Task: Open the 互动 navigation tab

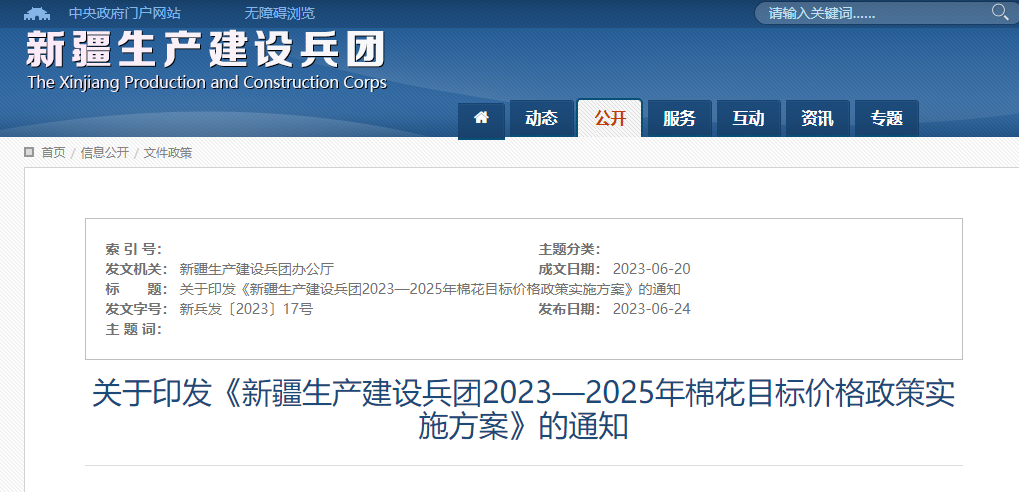Action: tap(748, 118)
